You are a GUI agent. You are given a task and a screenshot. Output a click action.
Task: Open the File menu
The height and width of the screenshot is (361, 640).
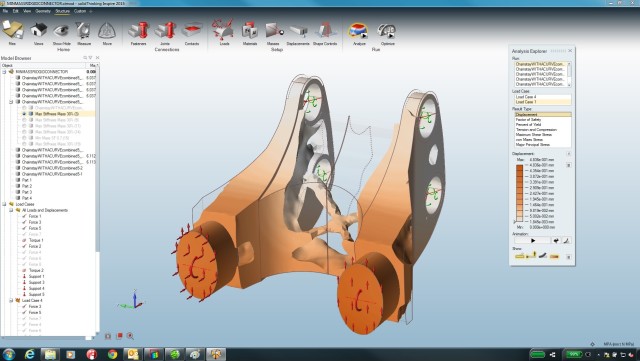(5, 11)
